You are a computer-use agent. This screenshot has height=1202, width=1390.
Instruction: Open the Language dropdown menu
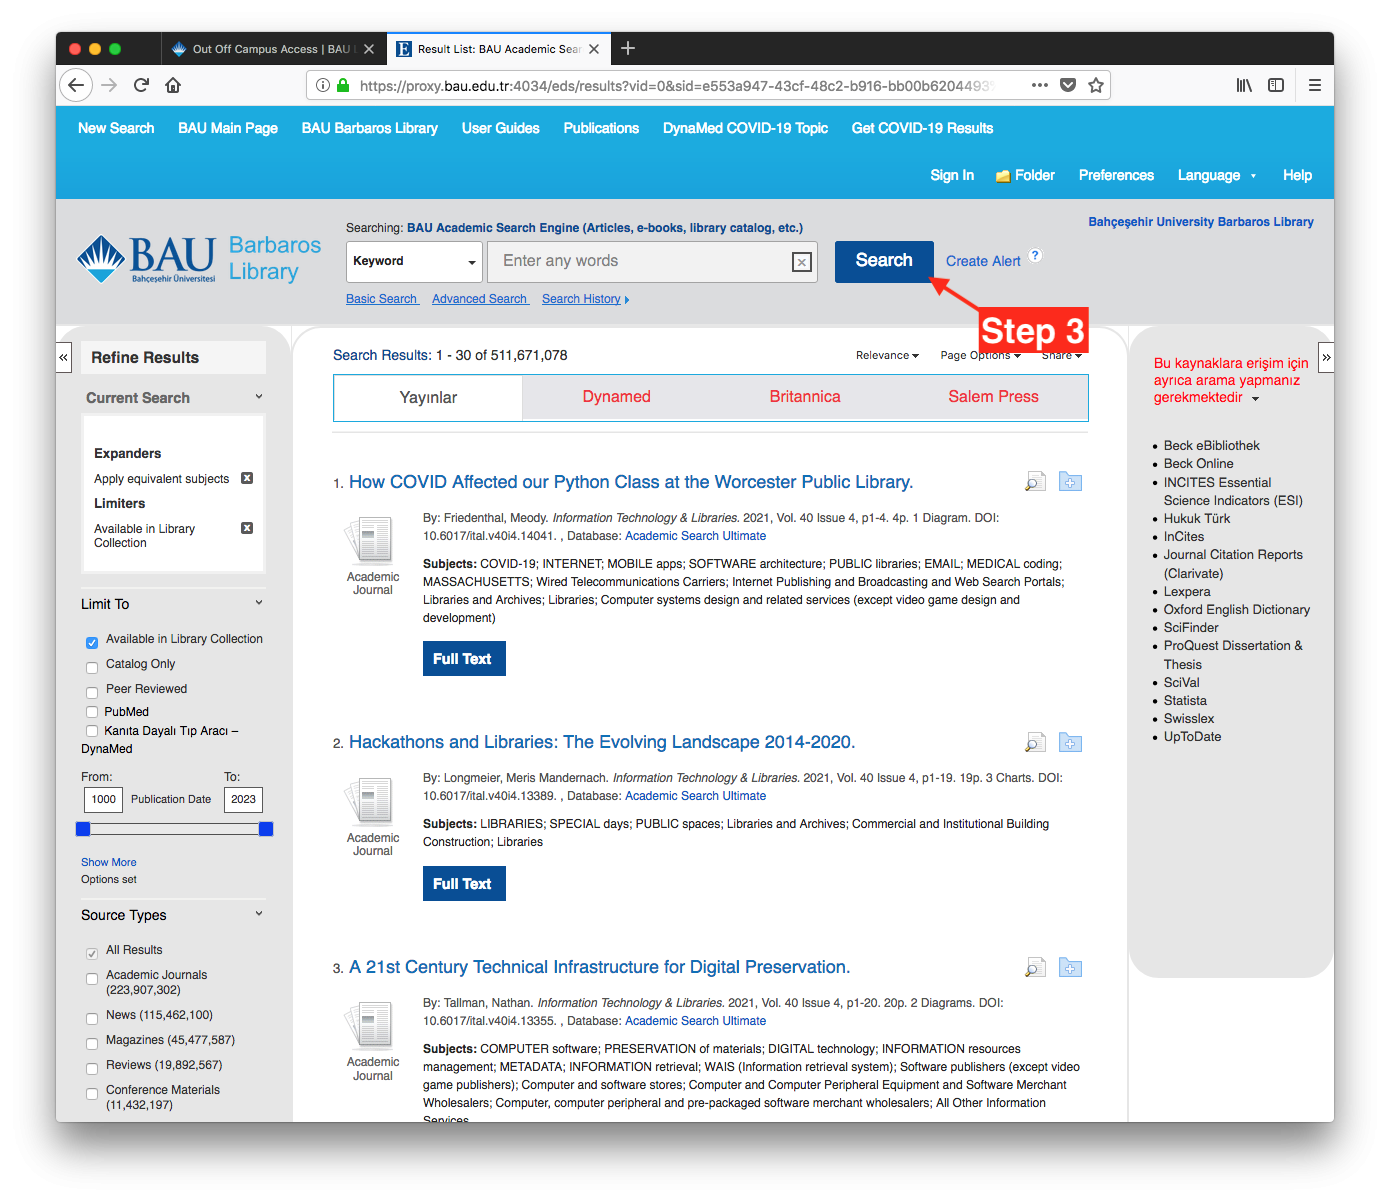coord(1217,175)
